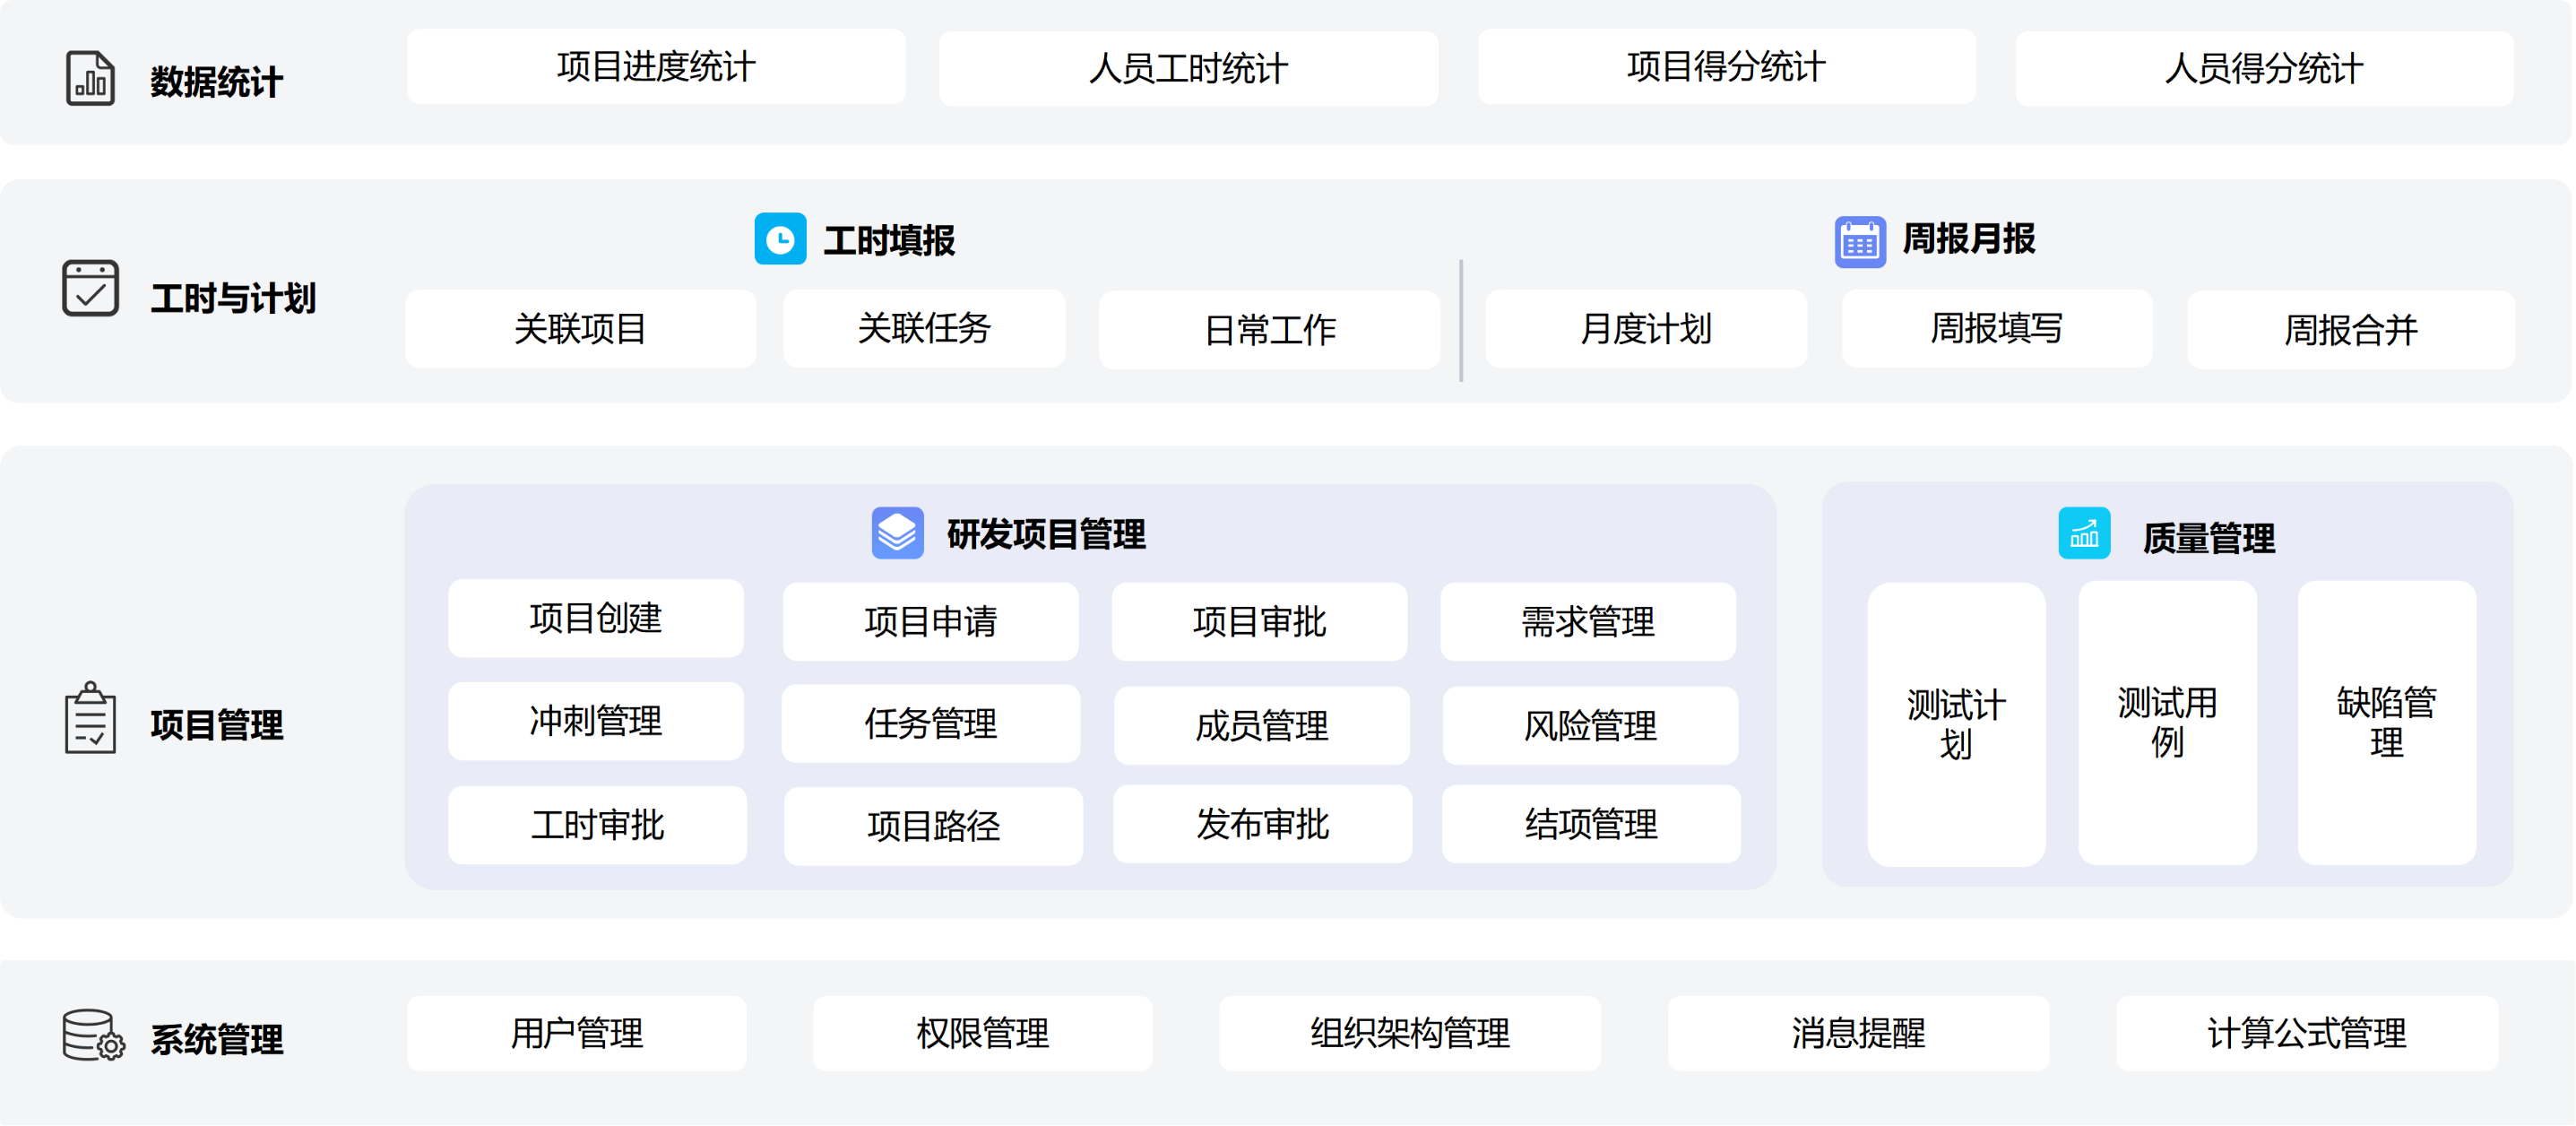The width and height of the screenshot is (2576, 1126).
Task: Select 工时审批 module
Action: click(x=597, y=825)
